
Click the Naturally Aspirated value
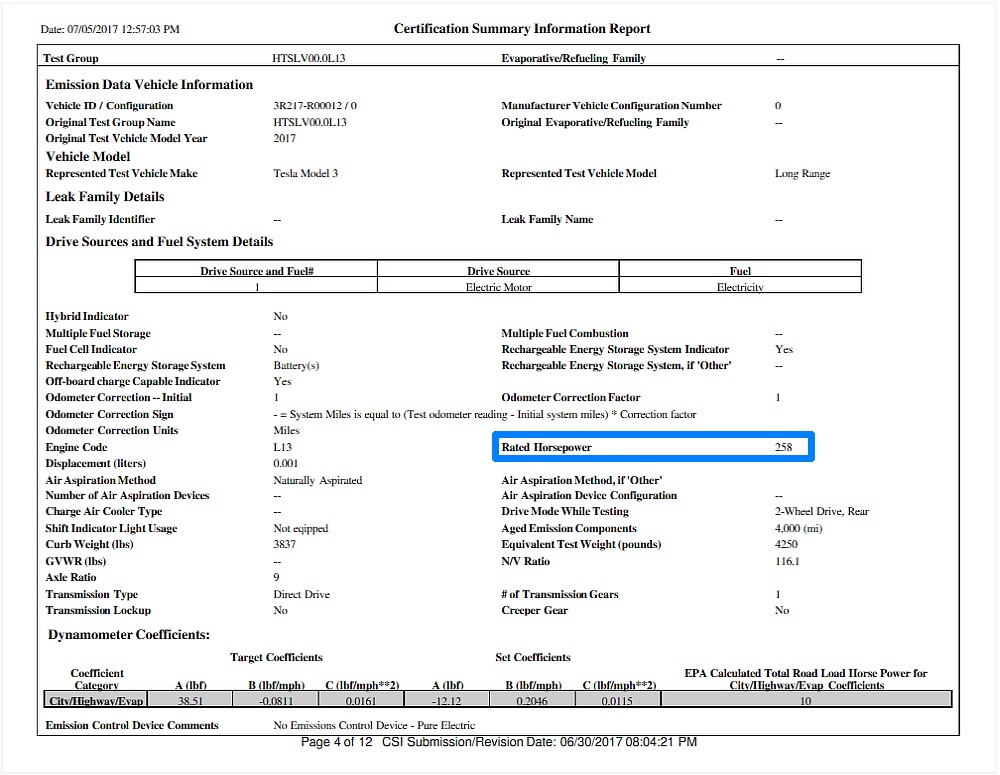(318, 480)
